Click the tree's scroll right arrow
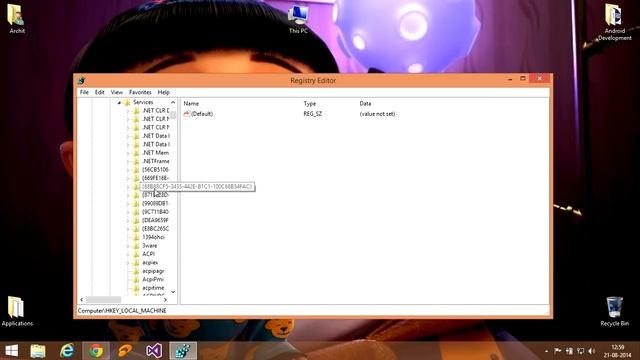The width and height of the screenshot is (640, 360). click(x=165, y=300)
